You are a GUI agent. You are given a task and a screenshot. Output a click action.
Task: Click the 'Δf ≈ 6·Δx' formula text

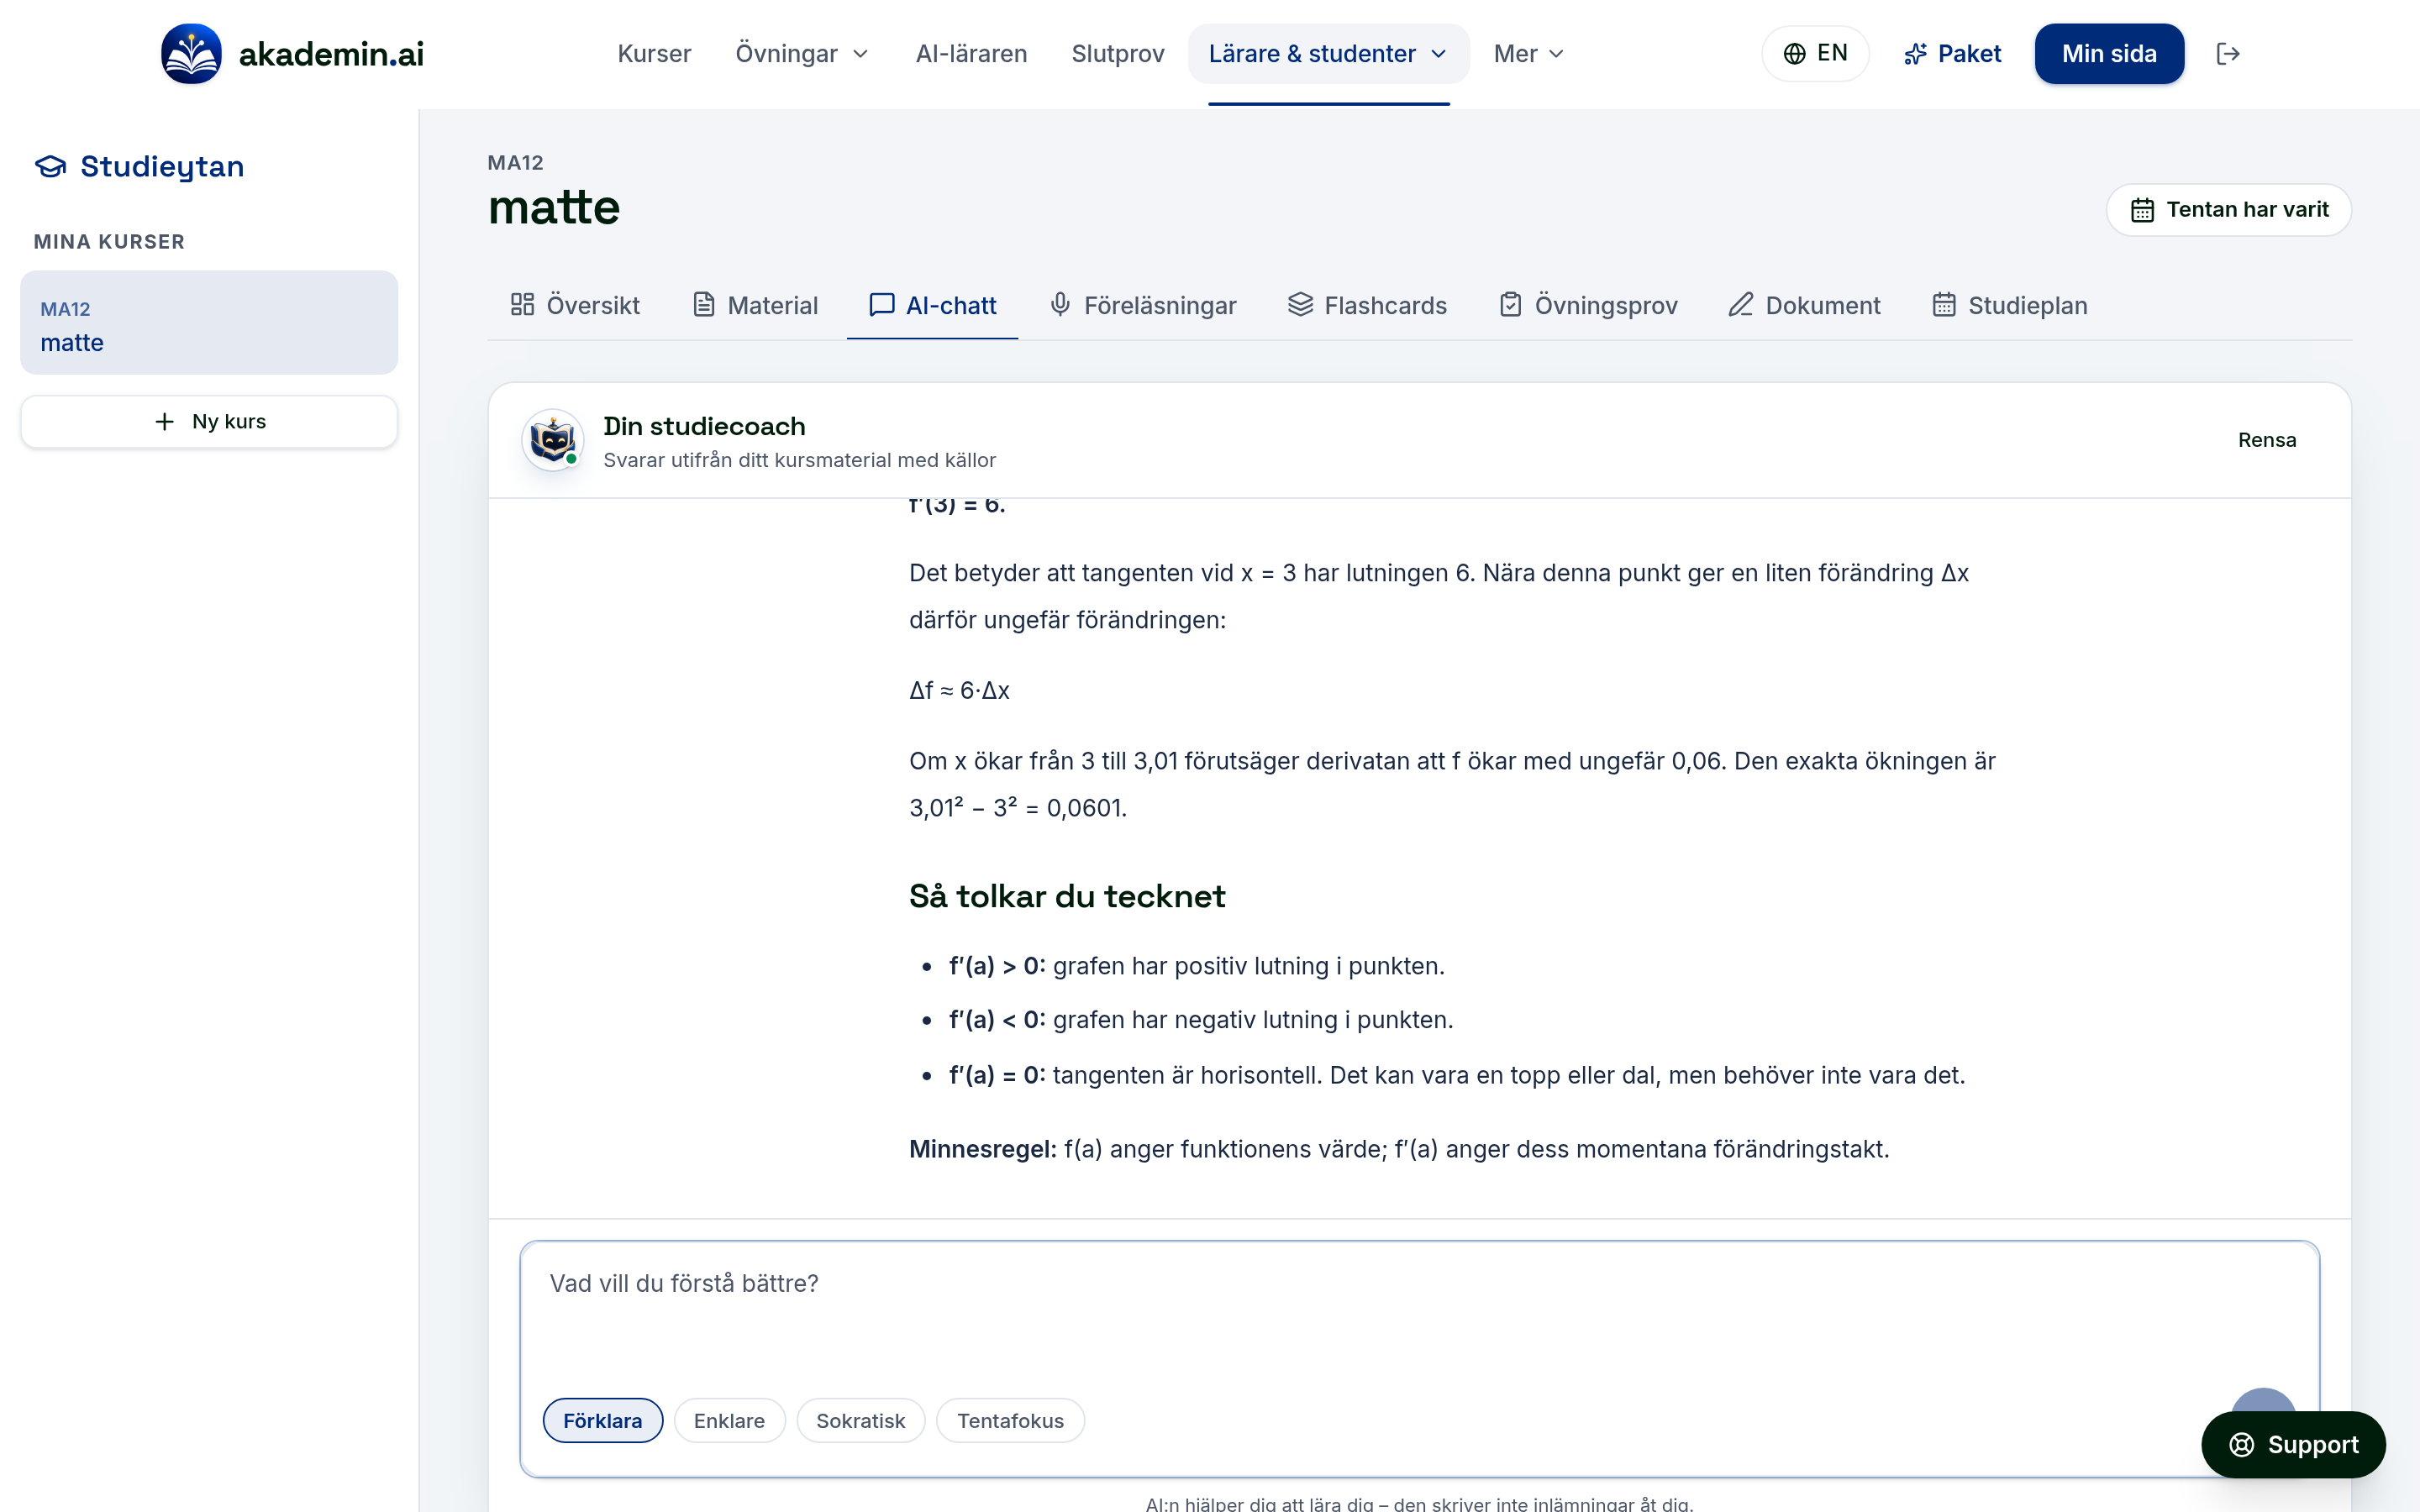pyautogui.click(x=959, y=690)
